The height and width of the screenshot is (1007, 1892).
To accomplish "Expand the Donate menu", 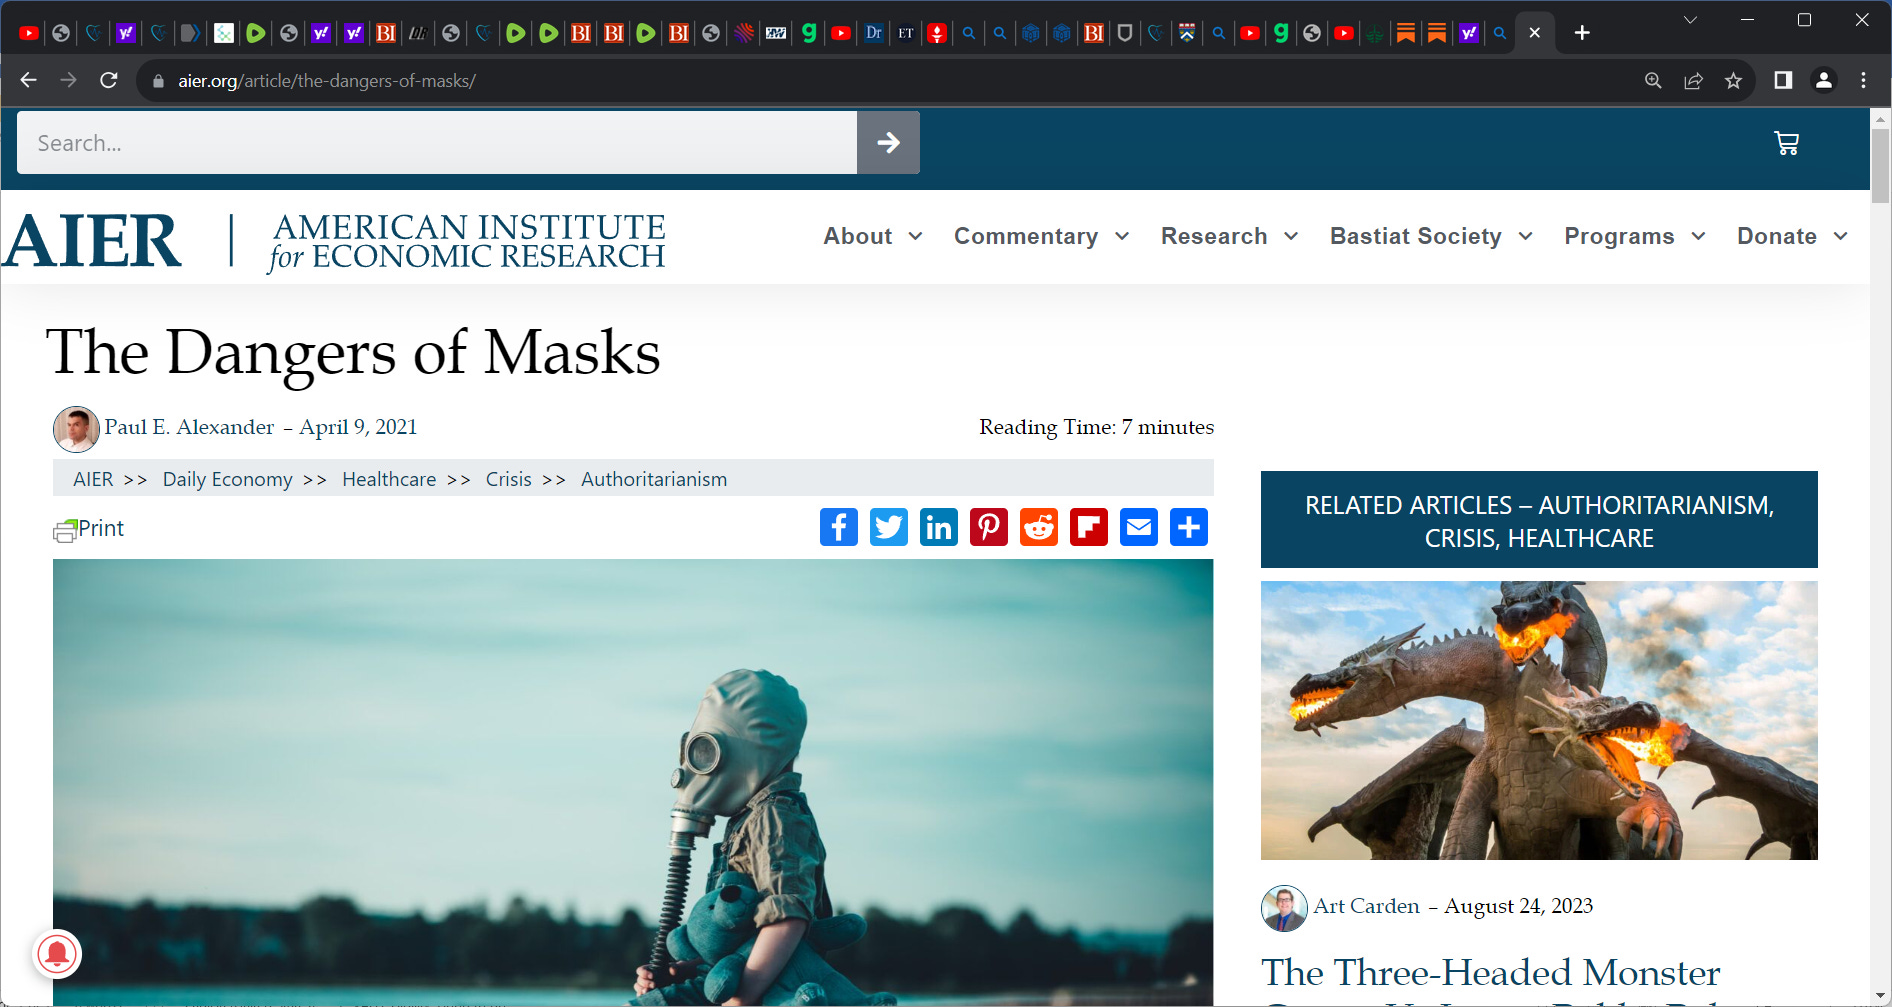I will (x=1793, y=236).
